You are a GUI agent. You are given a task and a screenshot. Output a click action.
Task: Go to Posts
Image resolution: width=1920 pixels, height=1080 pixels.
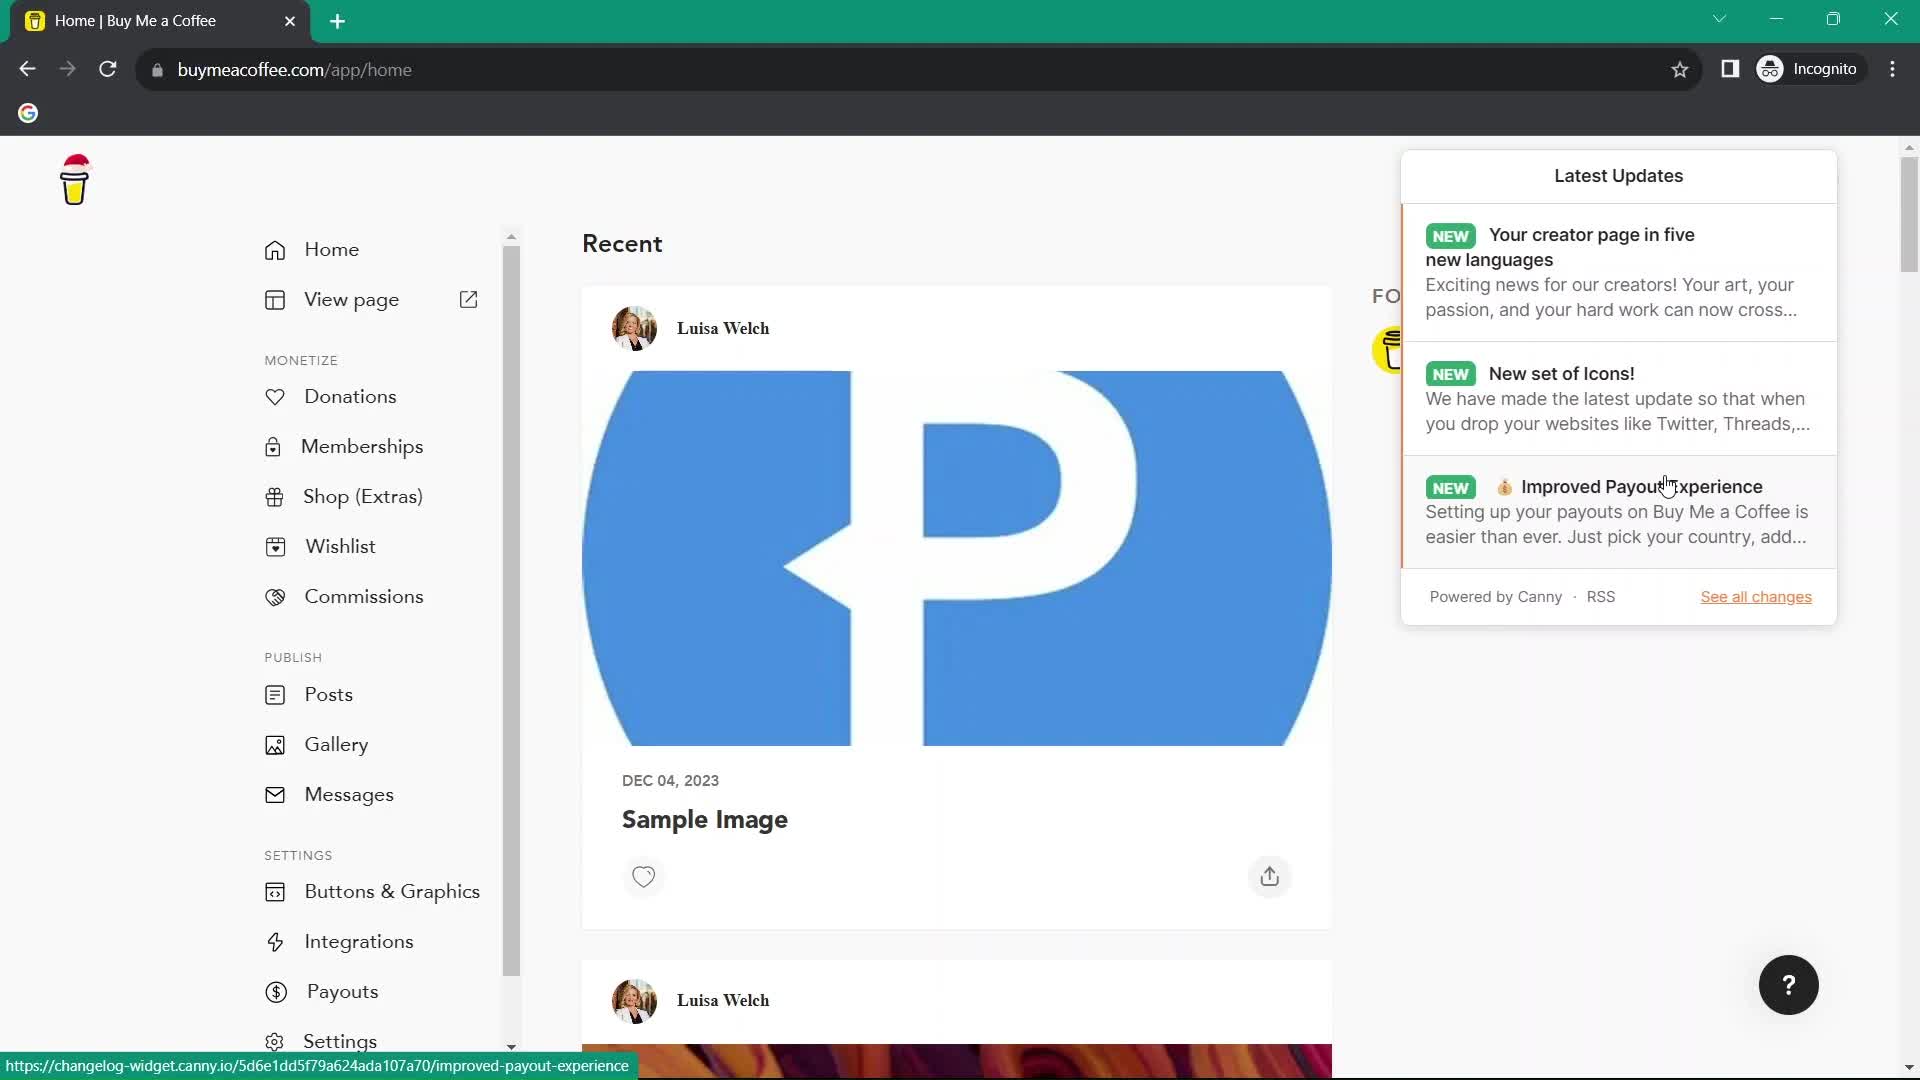328,695
